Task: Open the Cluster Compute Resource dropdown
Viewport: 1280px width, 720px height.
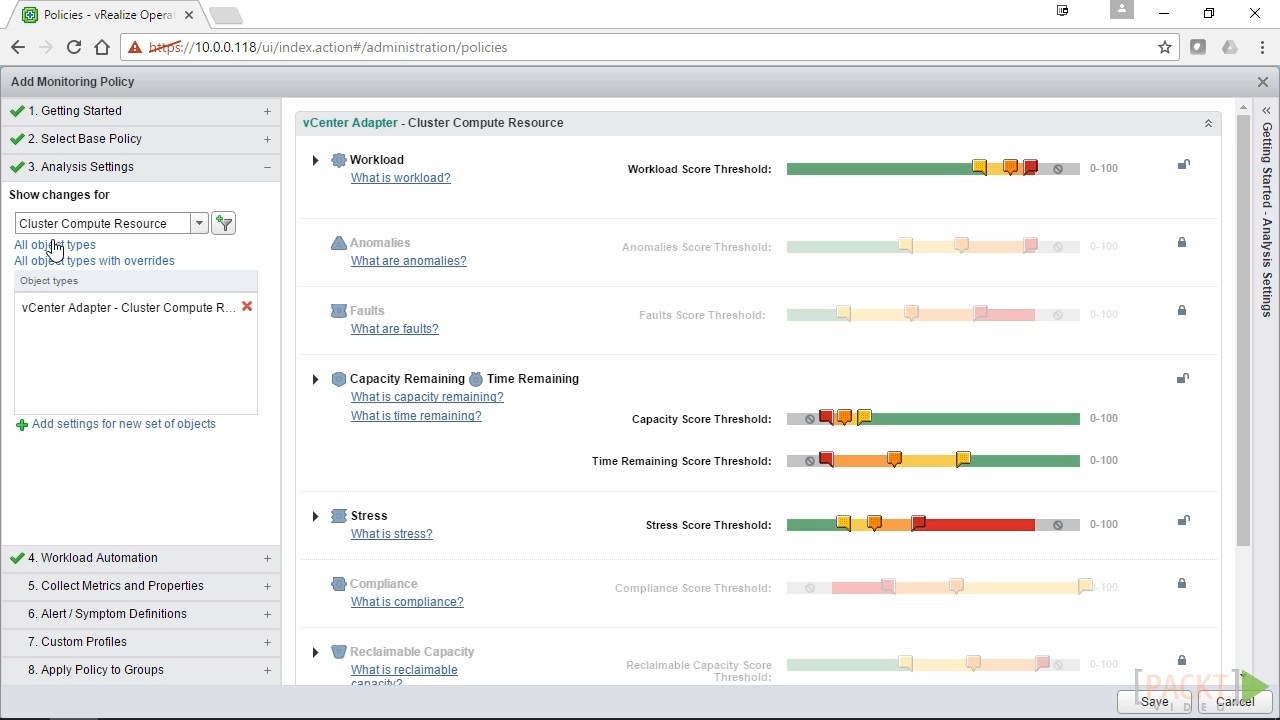Action: click(199, 223)
